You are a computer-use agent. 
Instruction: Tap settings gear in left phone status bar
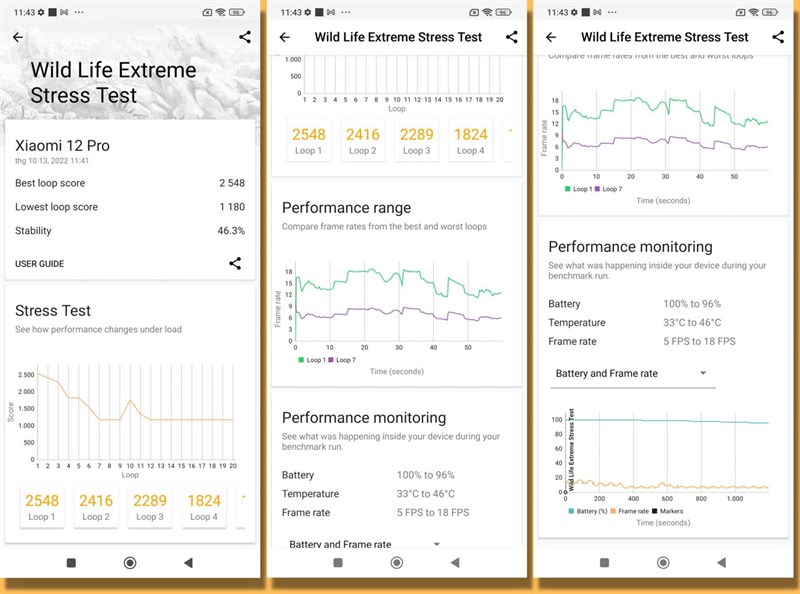pos(41,12)
